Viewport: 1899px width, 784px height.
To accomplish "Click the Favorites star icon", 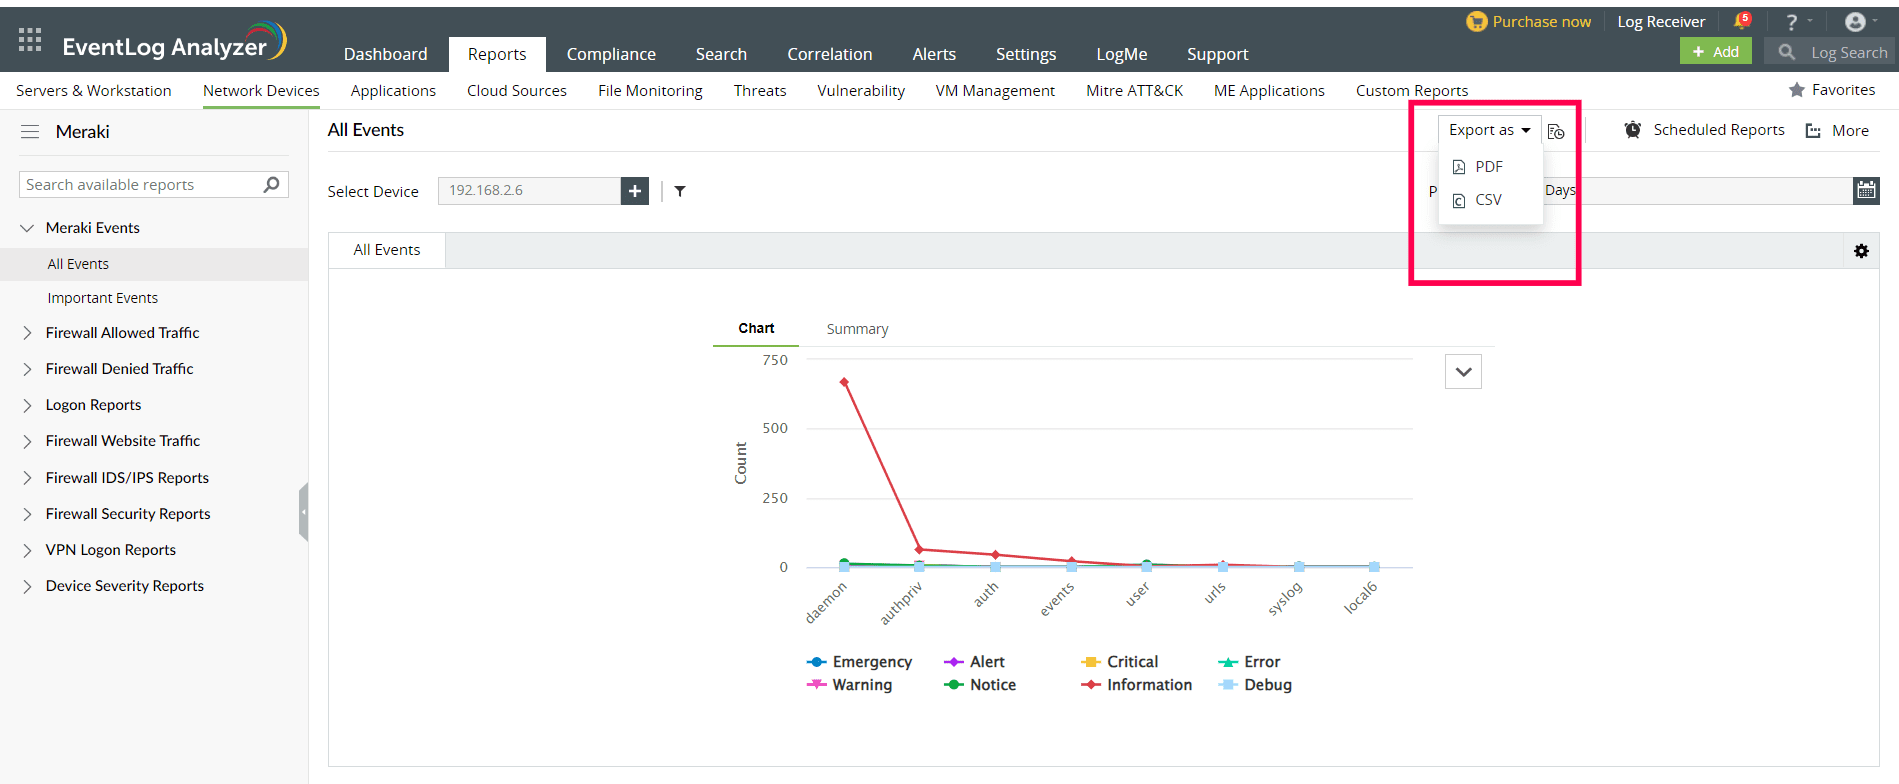I will point(1797,90).
